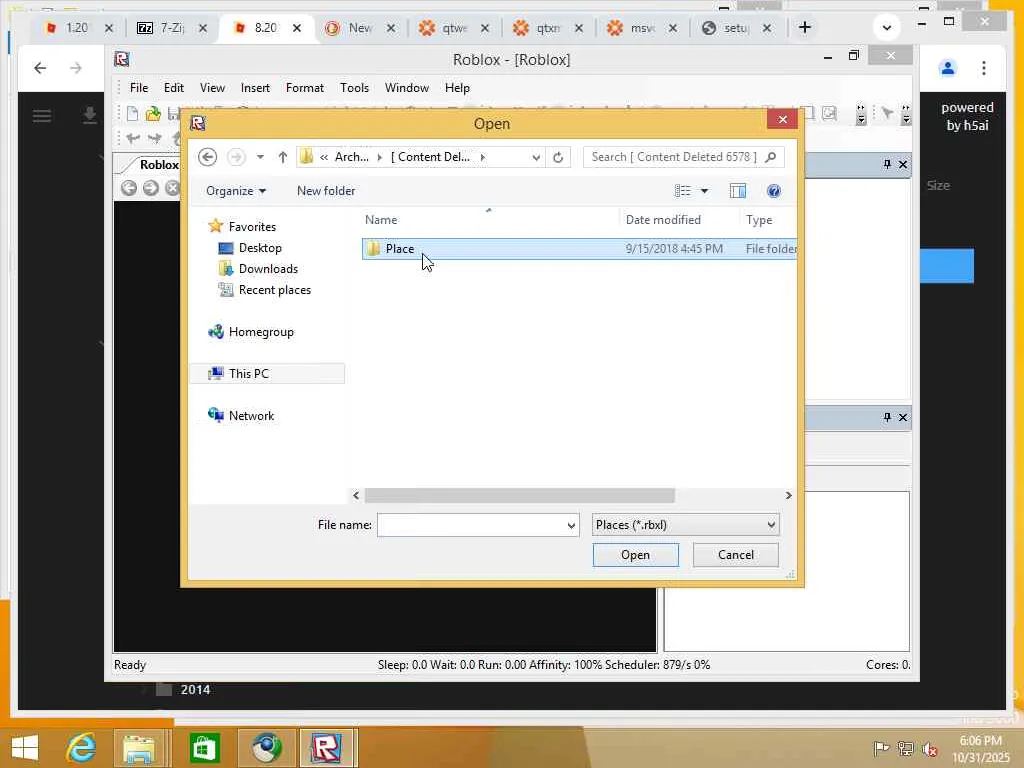Toggle the preview pane icon
The width and height of the screenshot is (1024, 768).
(737, 191)
